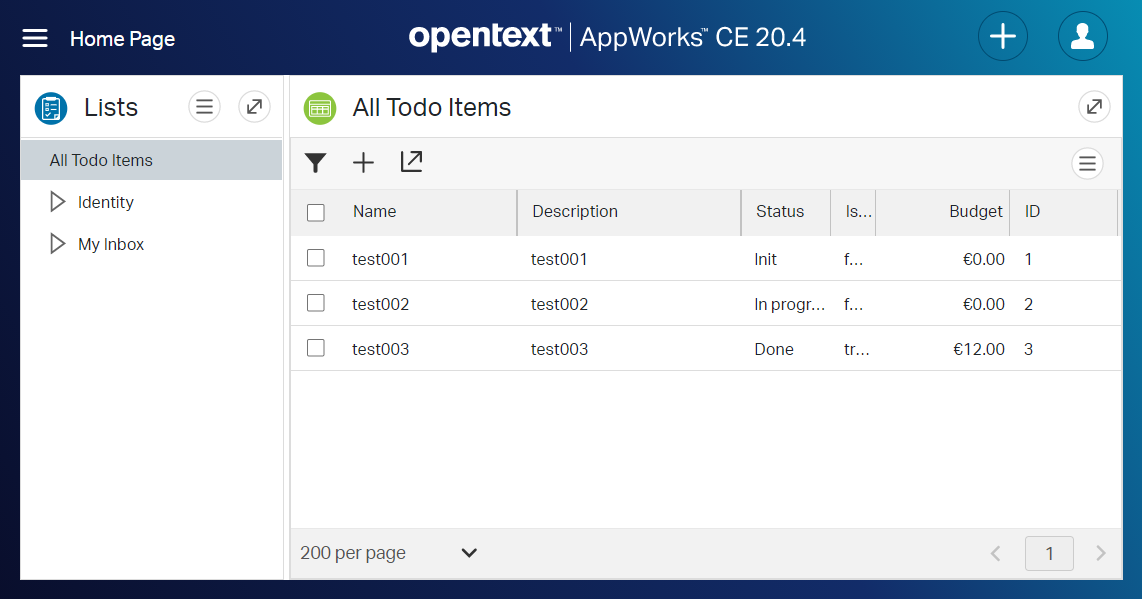The image size is (1142, 599).
Task: Click the €0.00 budget of test002
Action: click(x=983, y=305)
